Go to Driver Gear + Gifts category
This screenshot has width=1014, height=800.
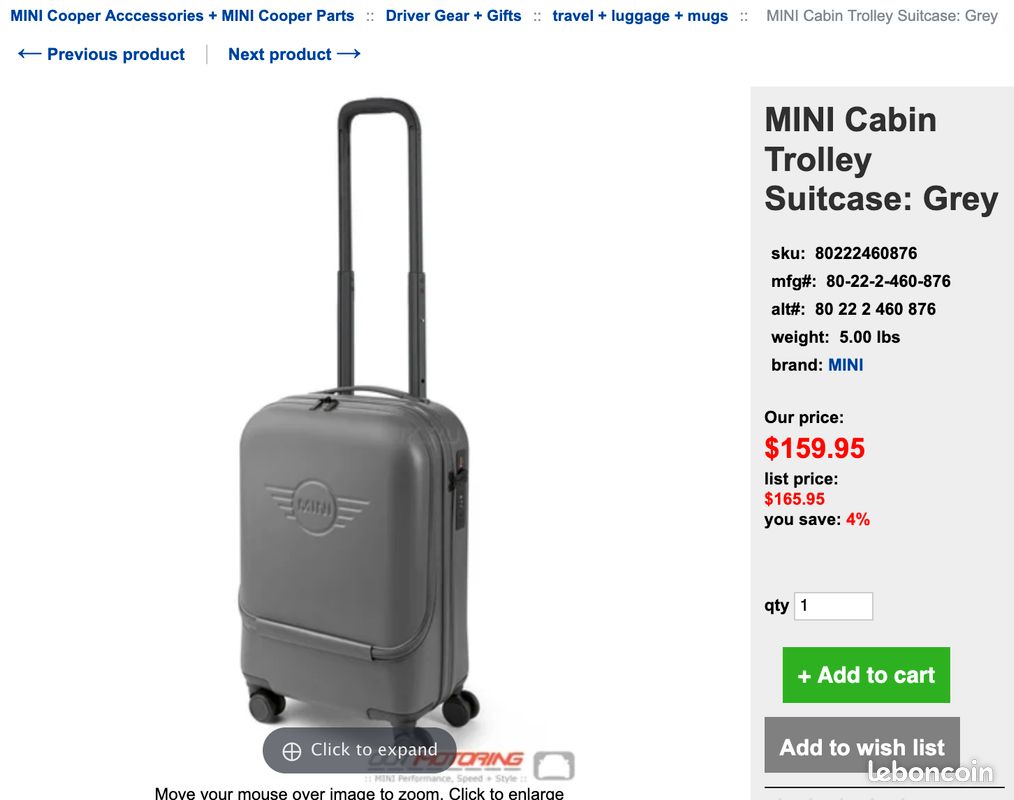453,16
